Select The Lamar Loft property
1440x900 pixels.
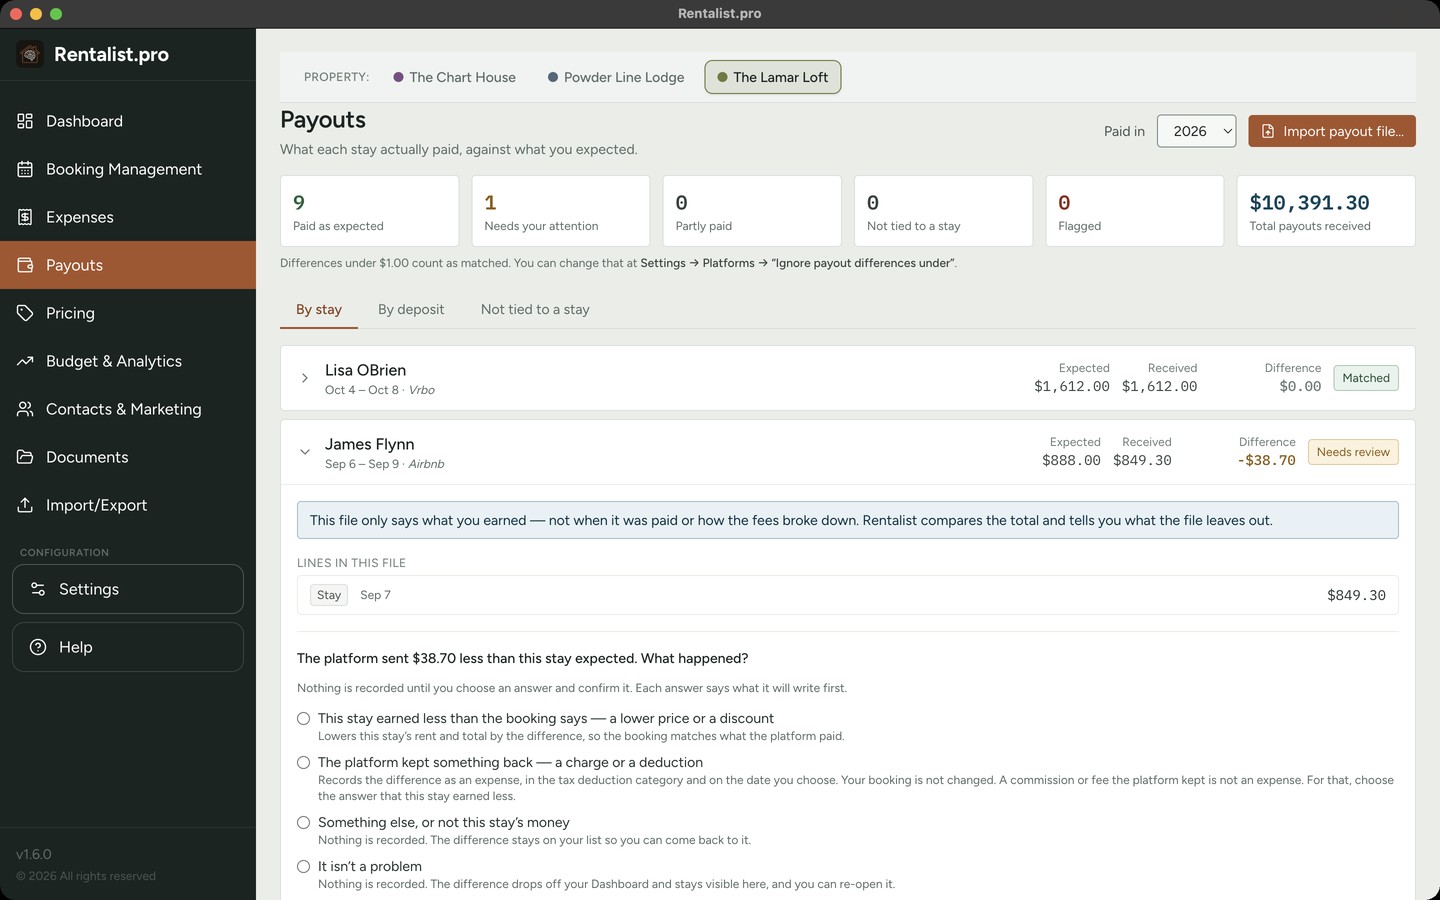(x=773, y=77)
